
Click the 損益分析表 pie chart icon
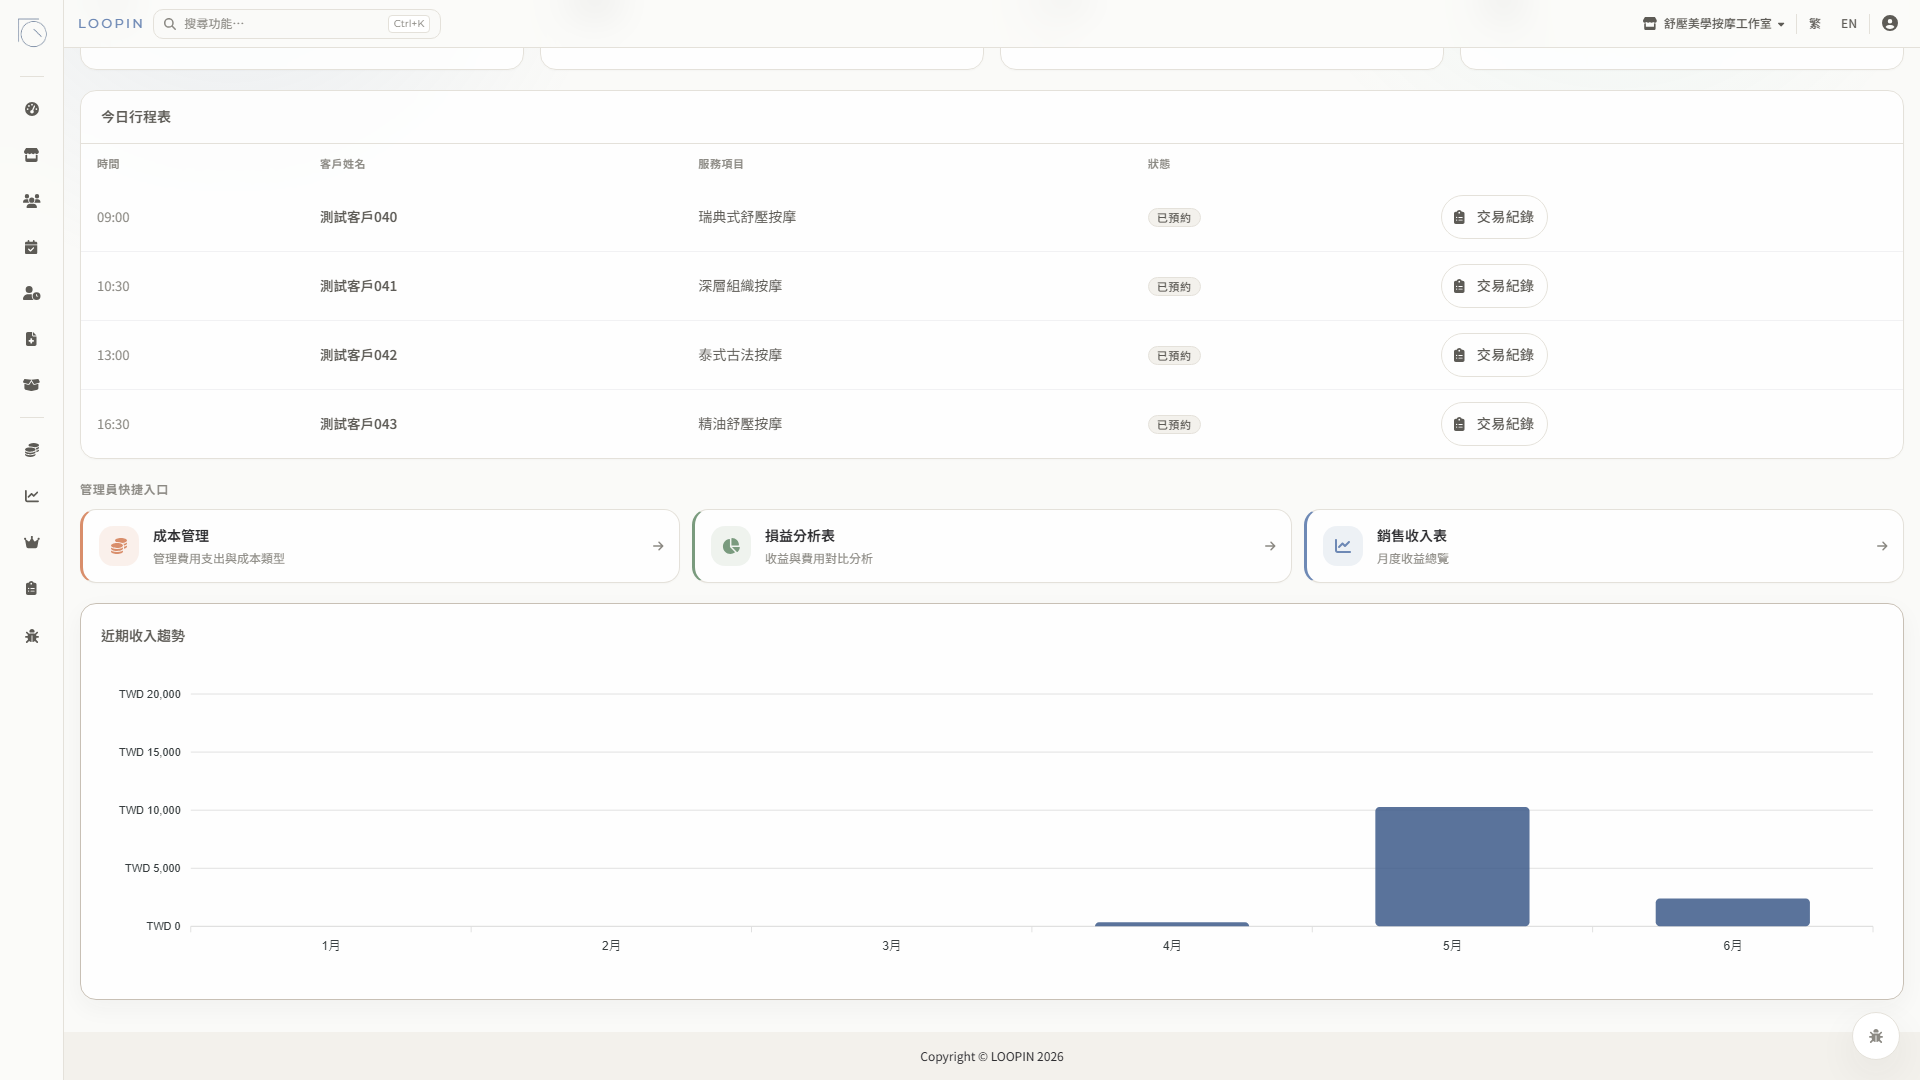click(731, 546)
